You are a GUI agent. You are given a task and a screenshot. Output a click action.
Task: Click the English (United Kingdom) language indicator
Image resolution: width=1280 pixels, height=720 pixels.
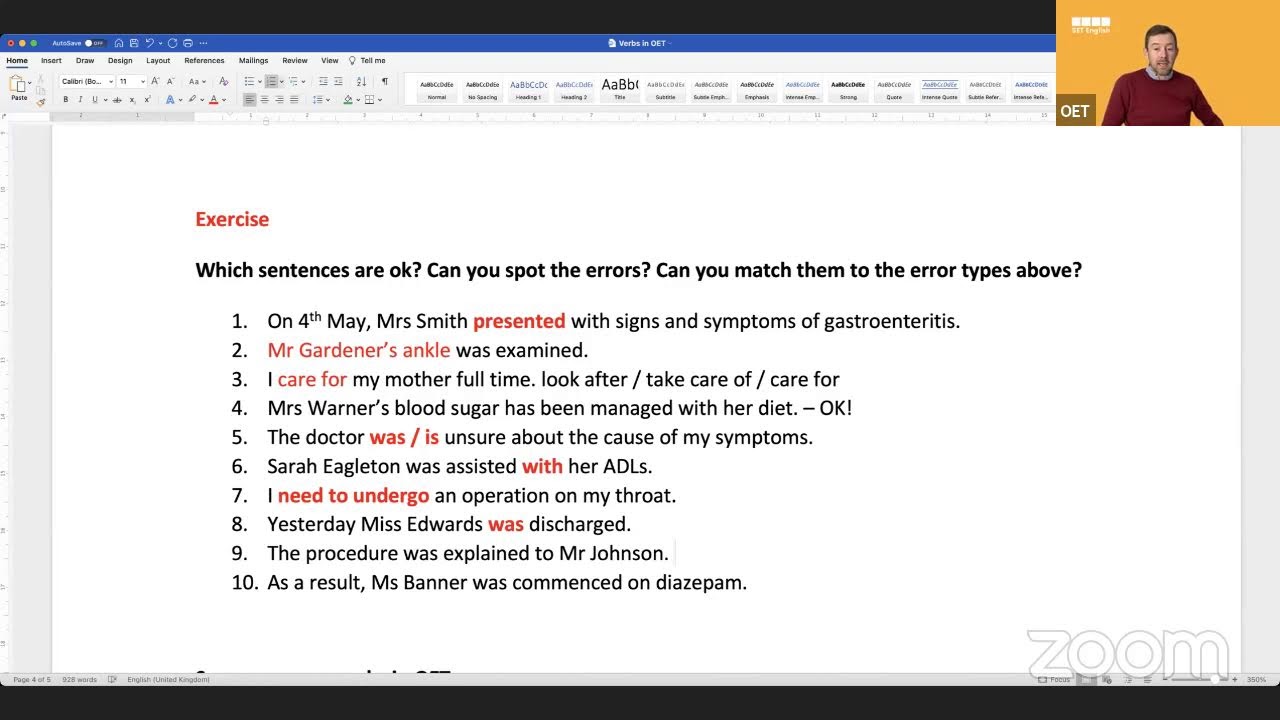pyautogui.click(x=168, y=679)
